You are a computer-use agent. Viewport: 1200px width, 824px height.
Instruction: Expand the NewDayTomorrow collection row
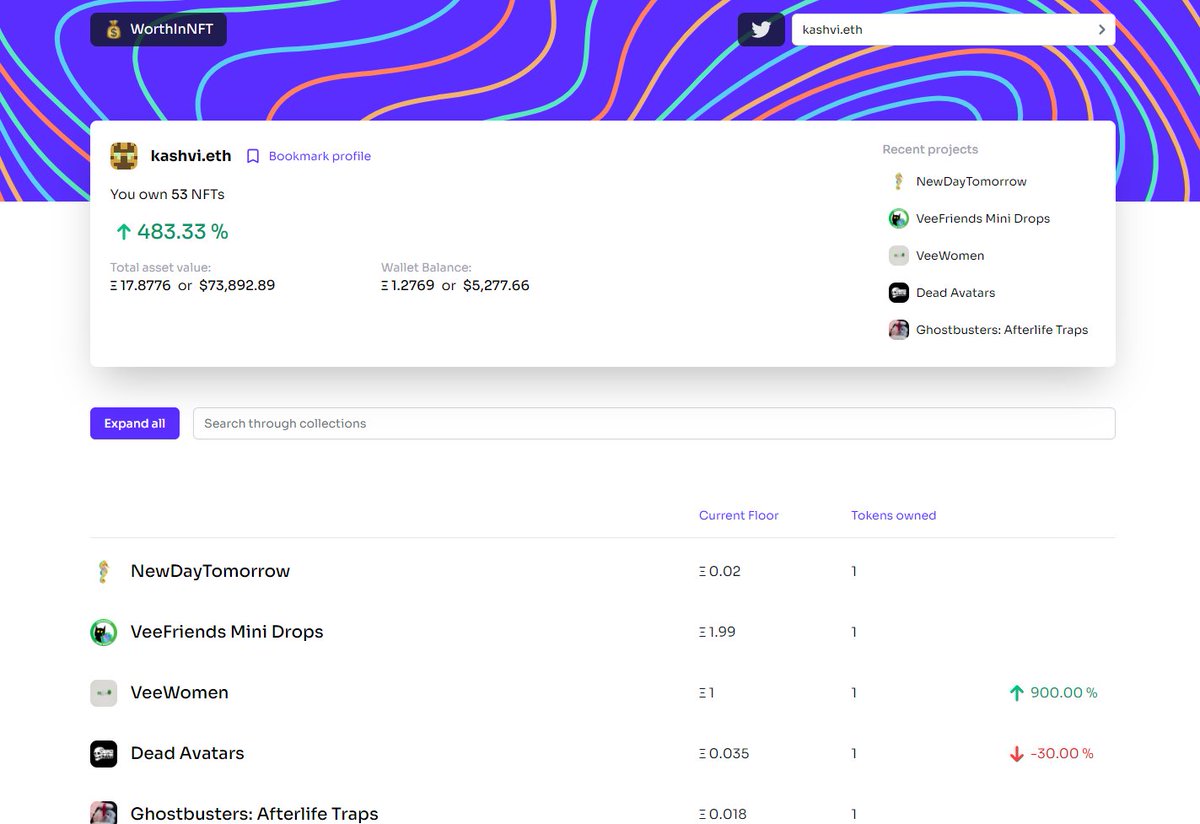(x=602, y=571)
